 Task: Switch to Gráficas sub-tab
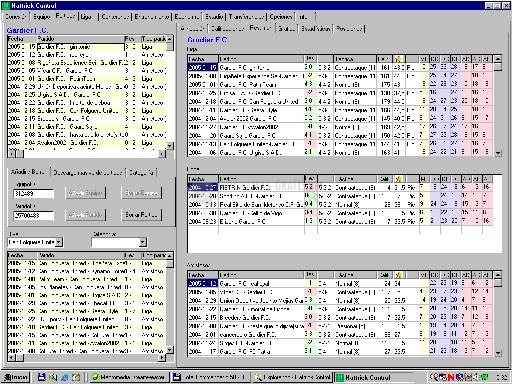[287, 29]
